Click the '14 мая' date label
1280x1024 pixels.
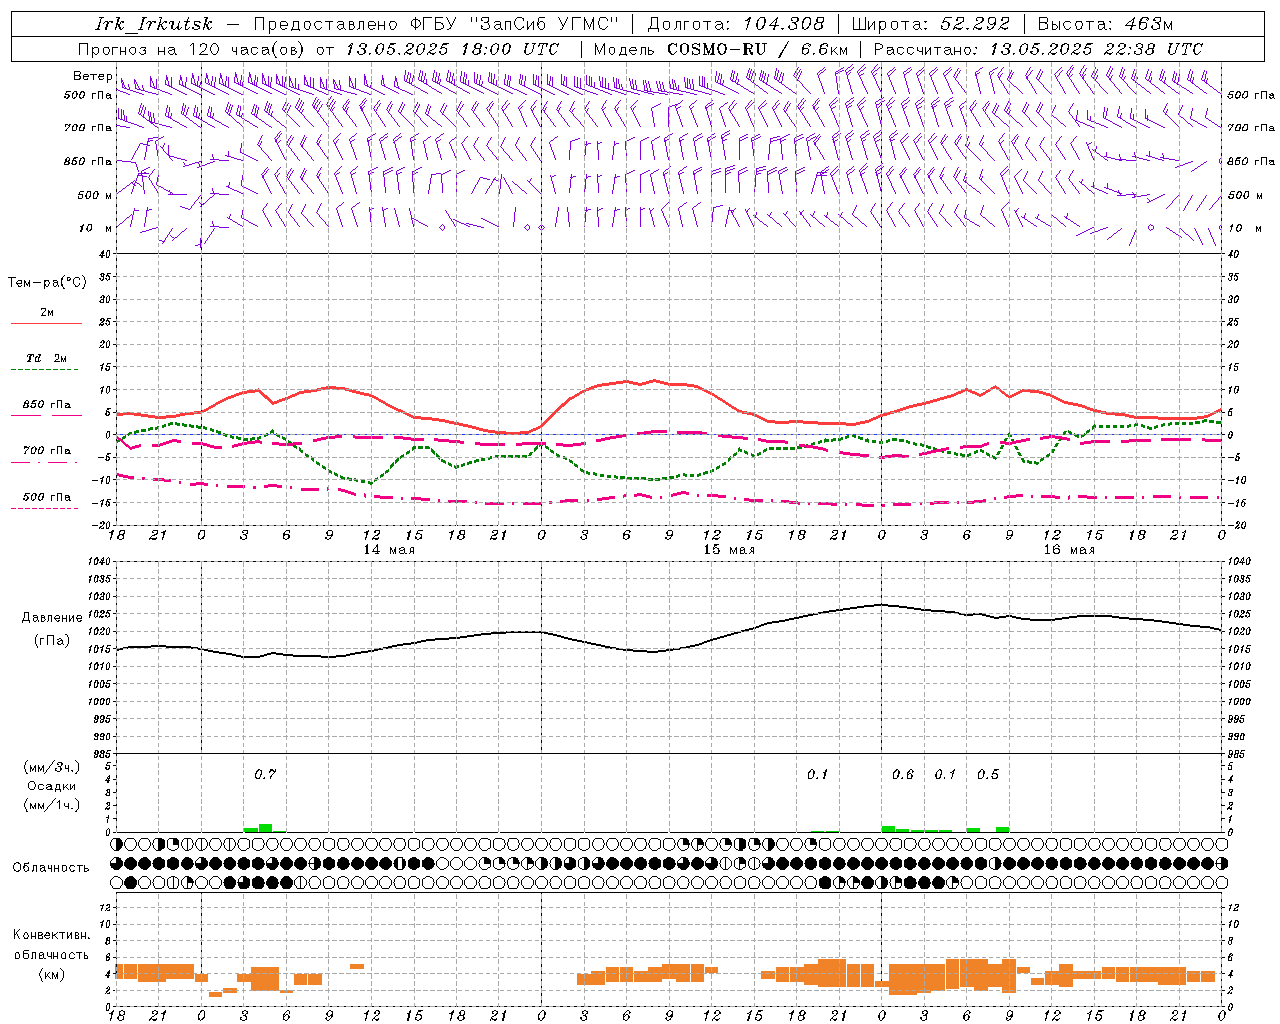click(389, 550)
